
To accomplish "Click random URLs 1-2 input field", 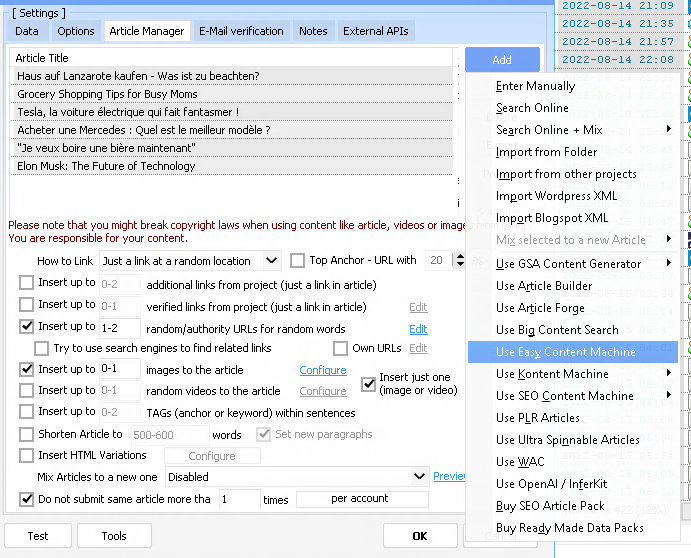I will click(x=119, y=328).
